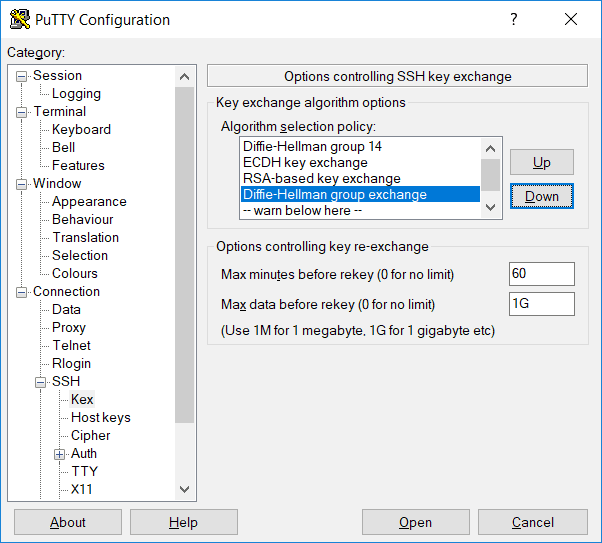The image size is (602, 543).
Task: Select the Cipher category under SSH
Action: click(x=90, y=435)
